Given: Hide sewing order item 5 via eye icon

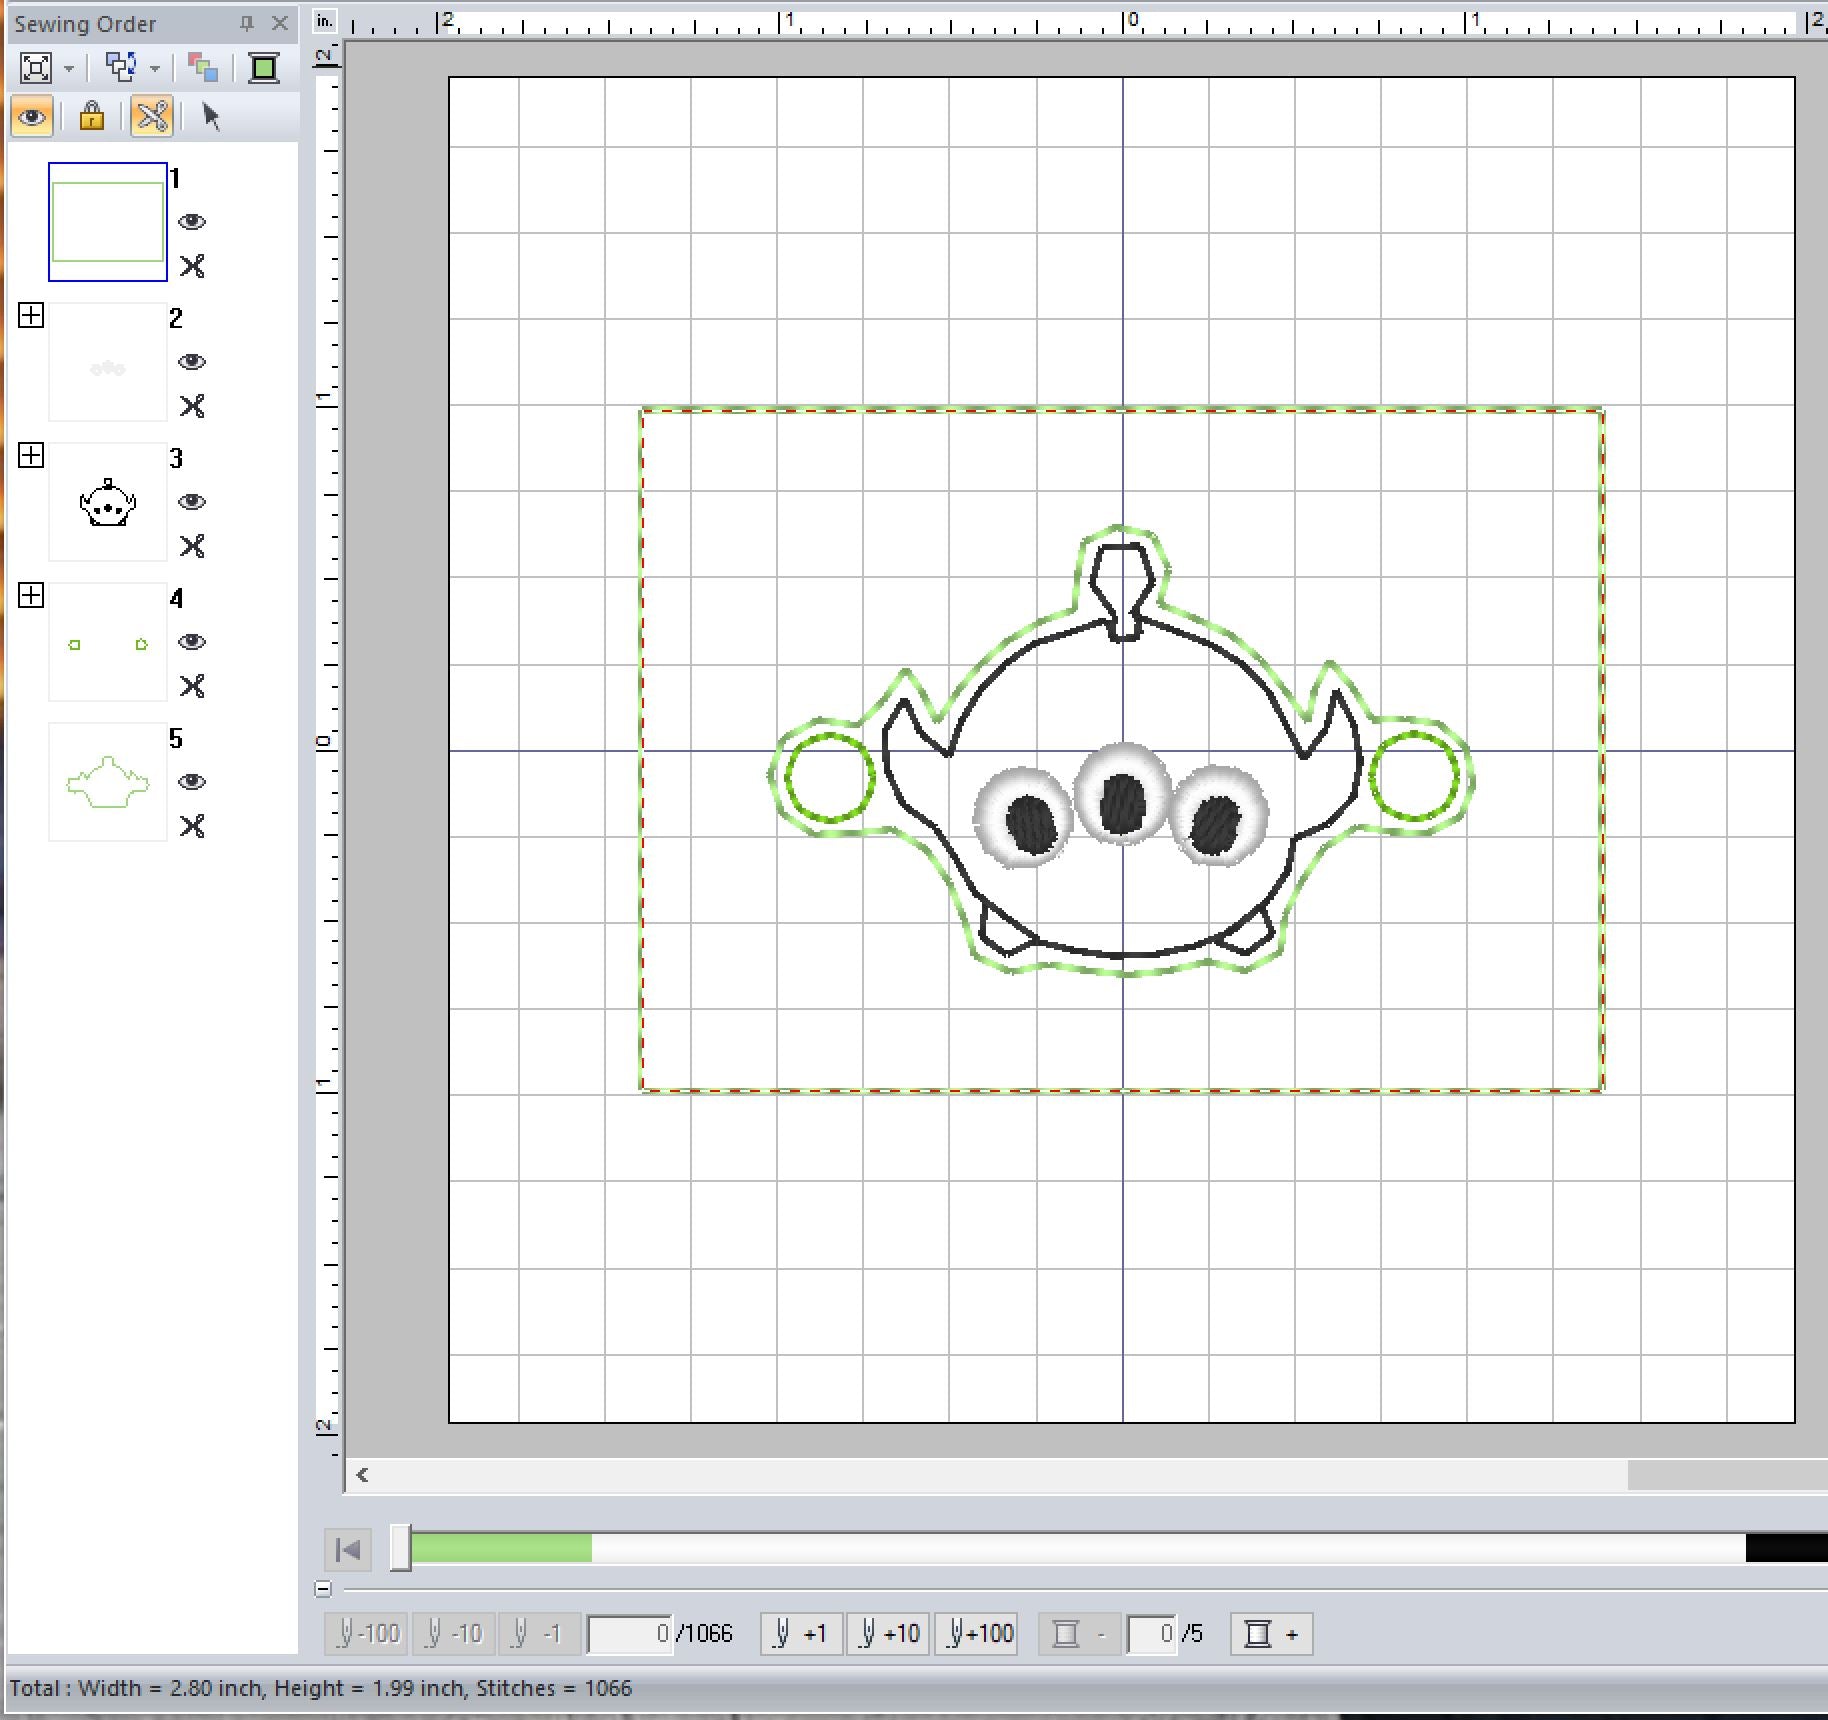Looking at the screenshot, I should pyautogui.click(x=192, y=782).
